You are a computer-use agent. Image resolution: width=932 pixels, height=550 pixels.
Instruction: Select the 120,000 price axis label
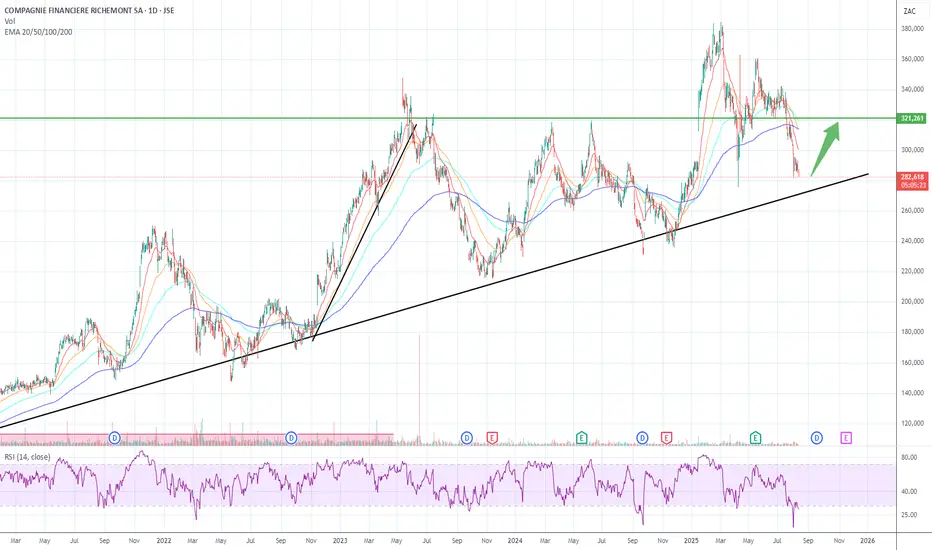(x=912, y=423)
